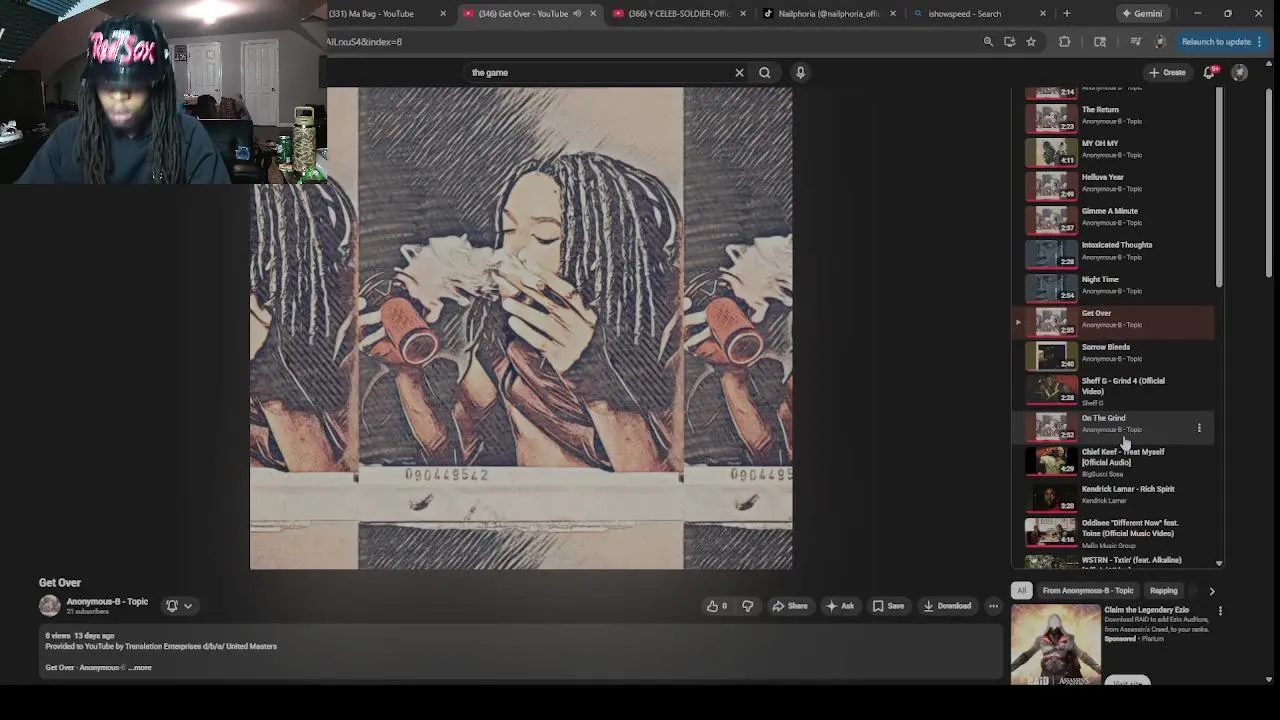This screenshot has height=720, width=1280.
Task: Click Relaunch to update button
Action: click(x=1220, y=42)
